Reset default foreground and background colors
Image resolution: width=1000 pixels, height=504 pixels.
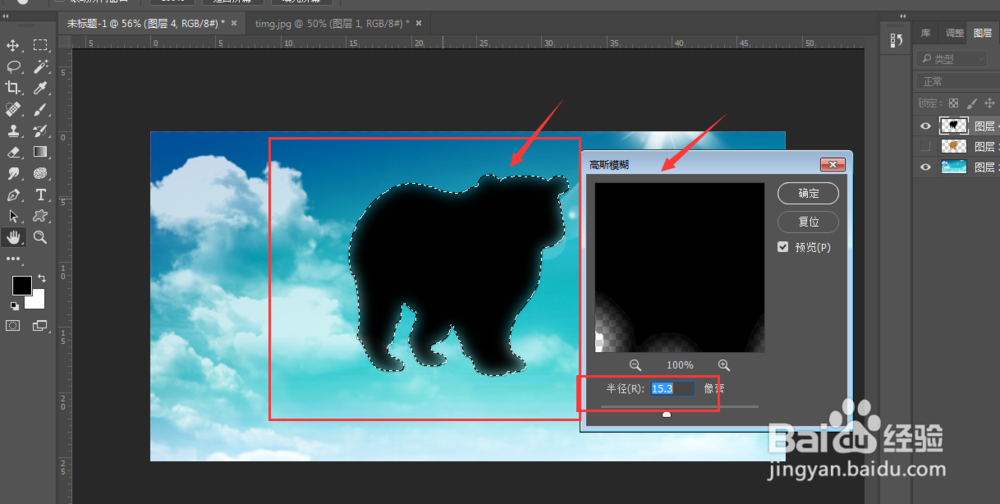14,306
